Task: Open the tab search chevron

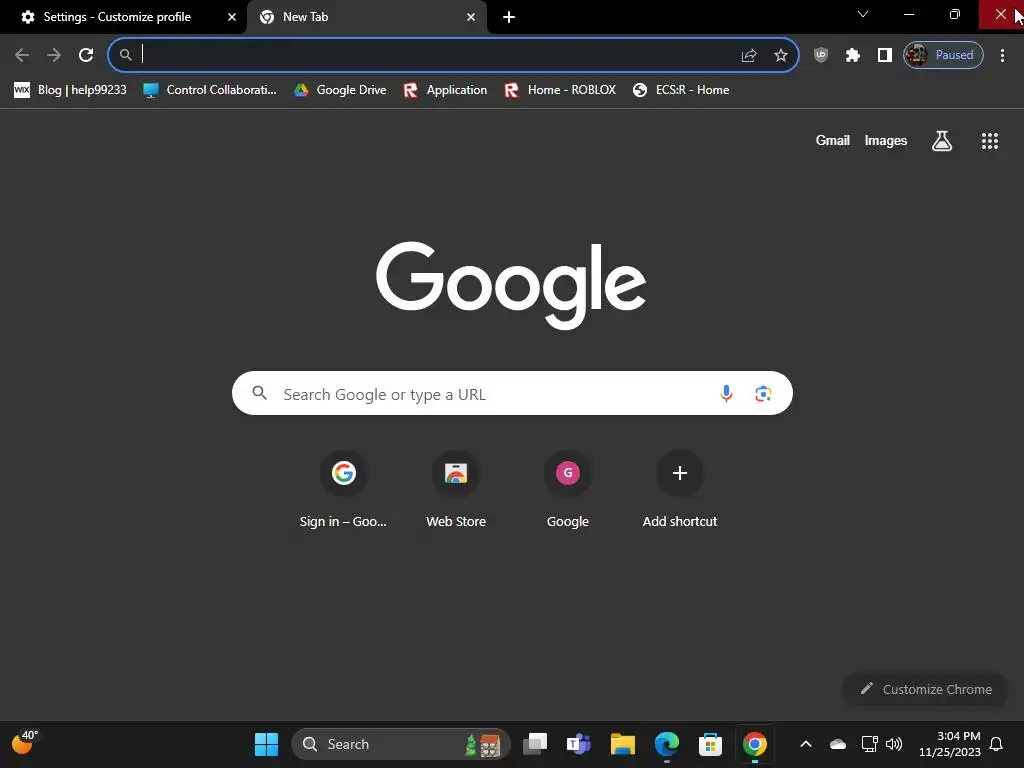Action: [863, 14]
